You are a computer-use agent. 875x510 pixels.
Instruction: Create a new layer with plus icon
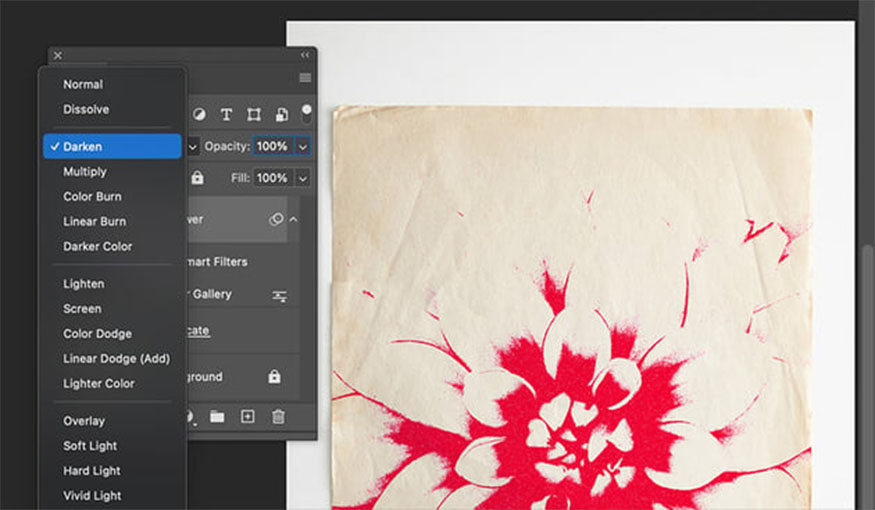(247, 416)
